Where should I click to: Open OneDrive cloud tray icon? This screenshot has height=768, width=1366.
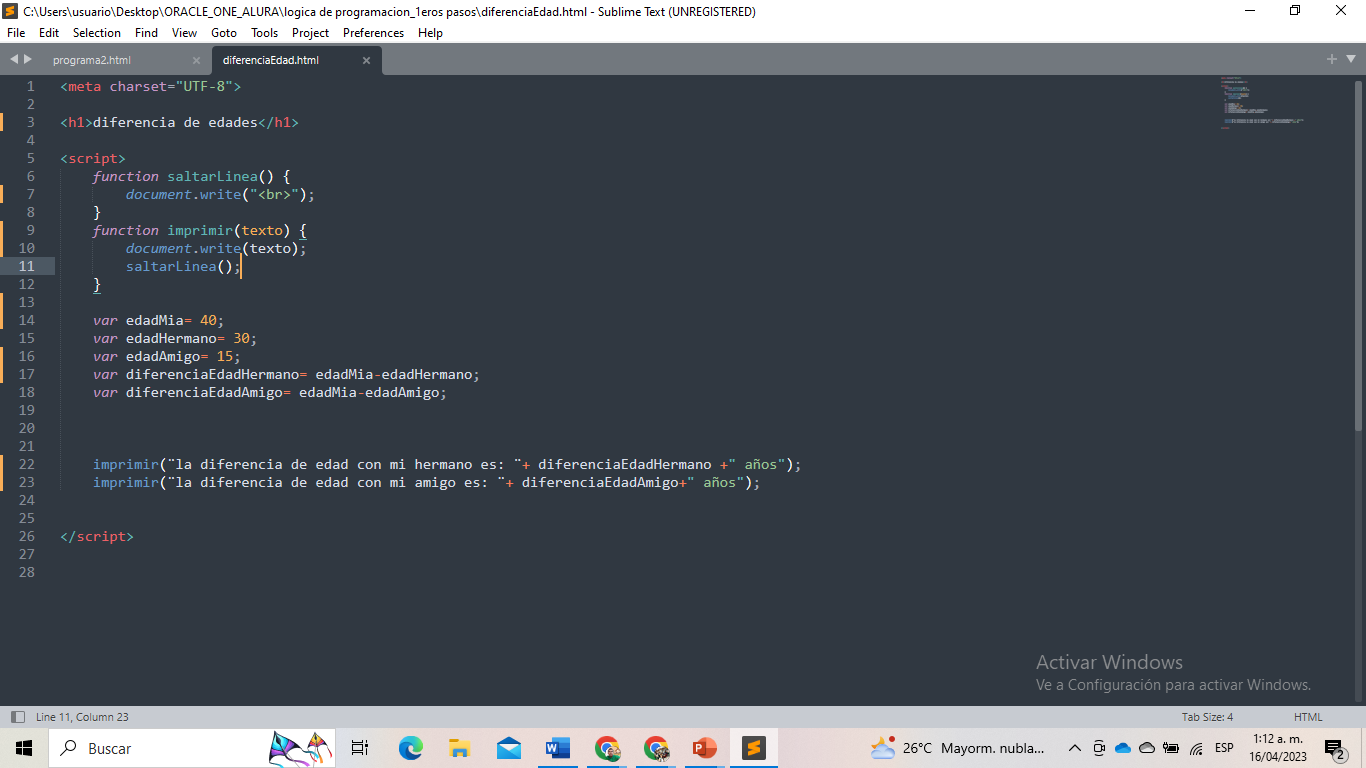click(x=1123, y=748)
